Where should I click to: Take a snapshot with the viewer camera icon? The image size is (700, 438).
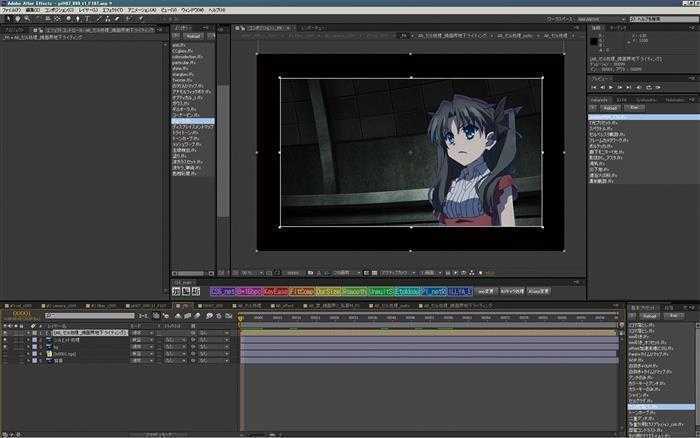tap(310, 273)
